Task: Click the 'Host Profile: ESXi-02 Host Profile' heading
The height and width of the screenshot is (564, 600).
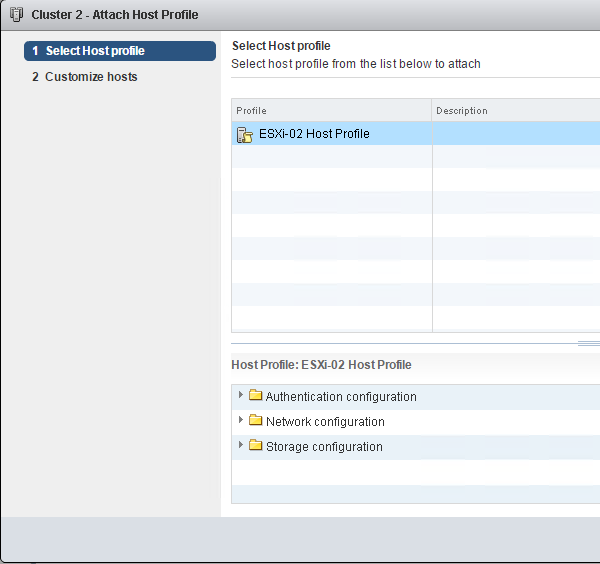Action: (321, 365)
